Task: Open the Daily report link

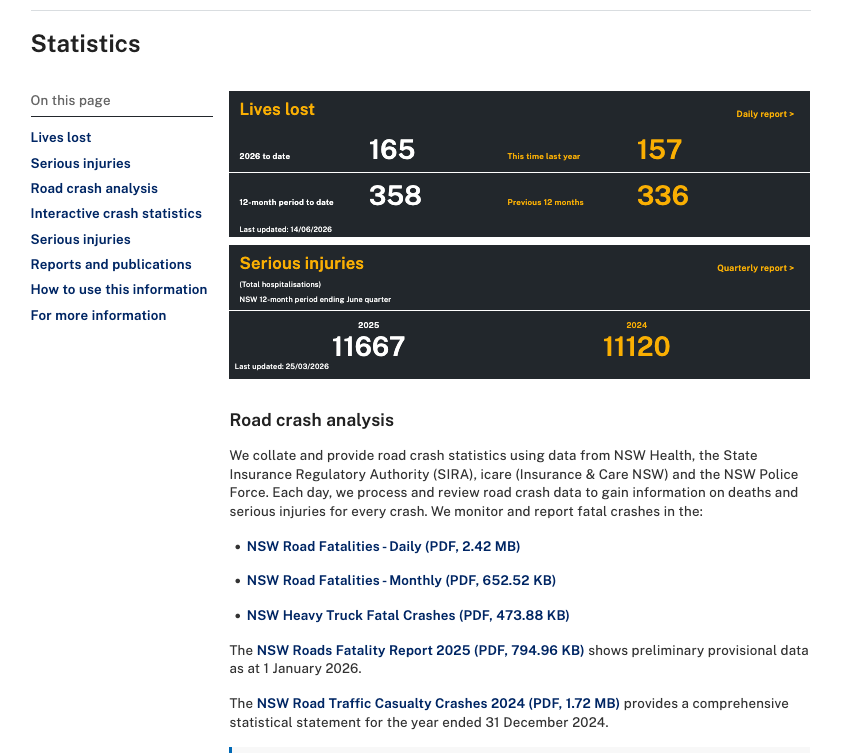Action: tap(765, 114)
